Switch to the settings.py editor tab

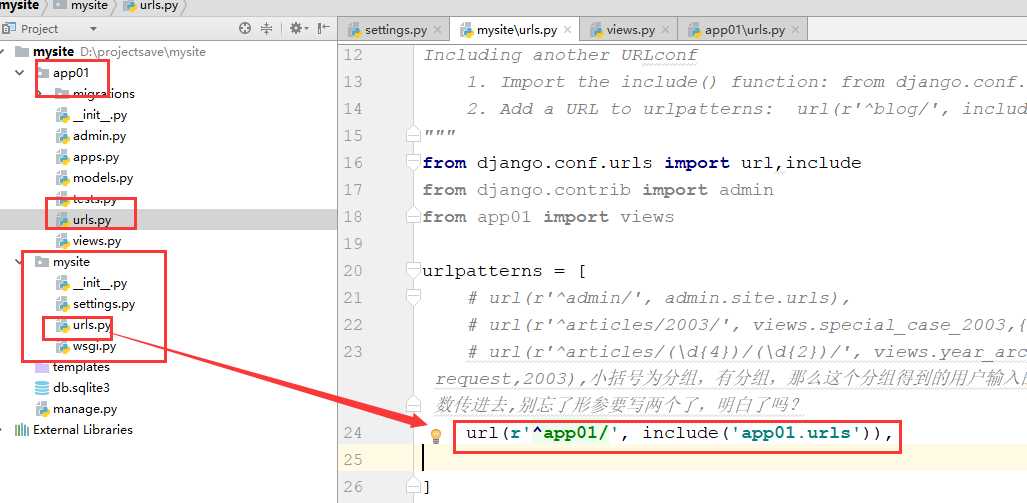(395, 29)
